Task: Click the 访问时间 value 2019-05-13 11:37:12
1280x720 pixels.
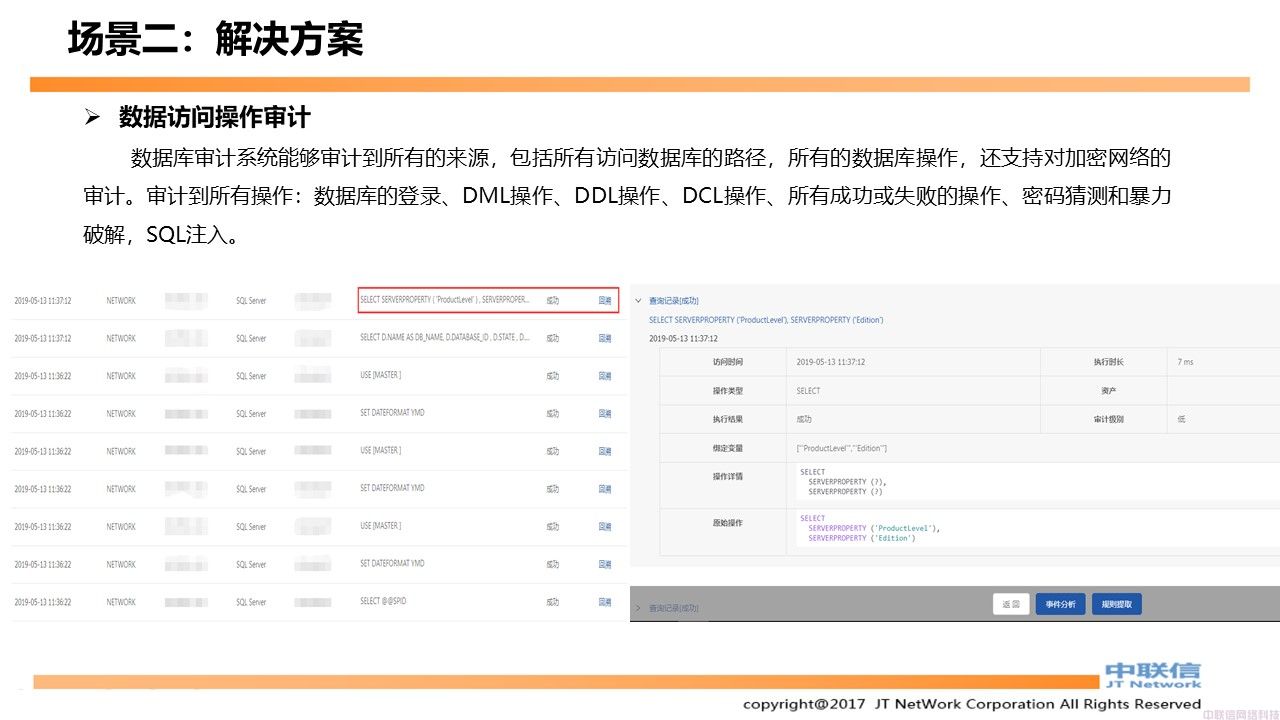Action: [x=831, y=362]
